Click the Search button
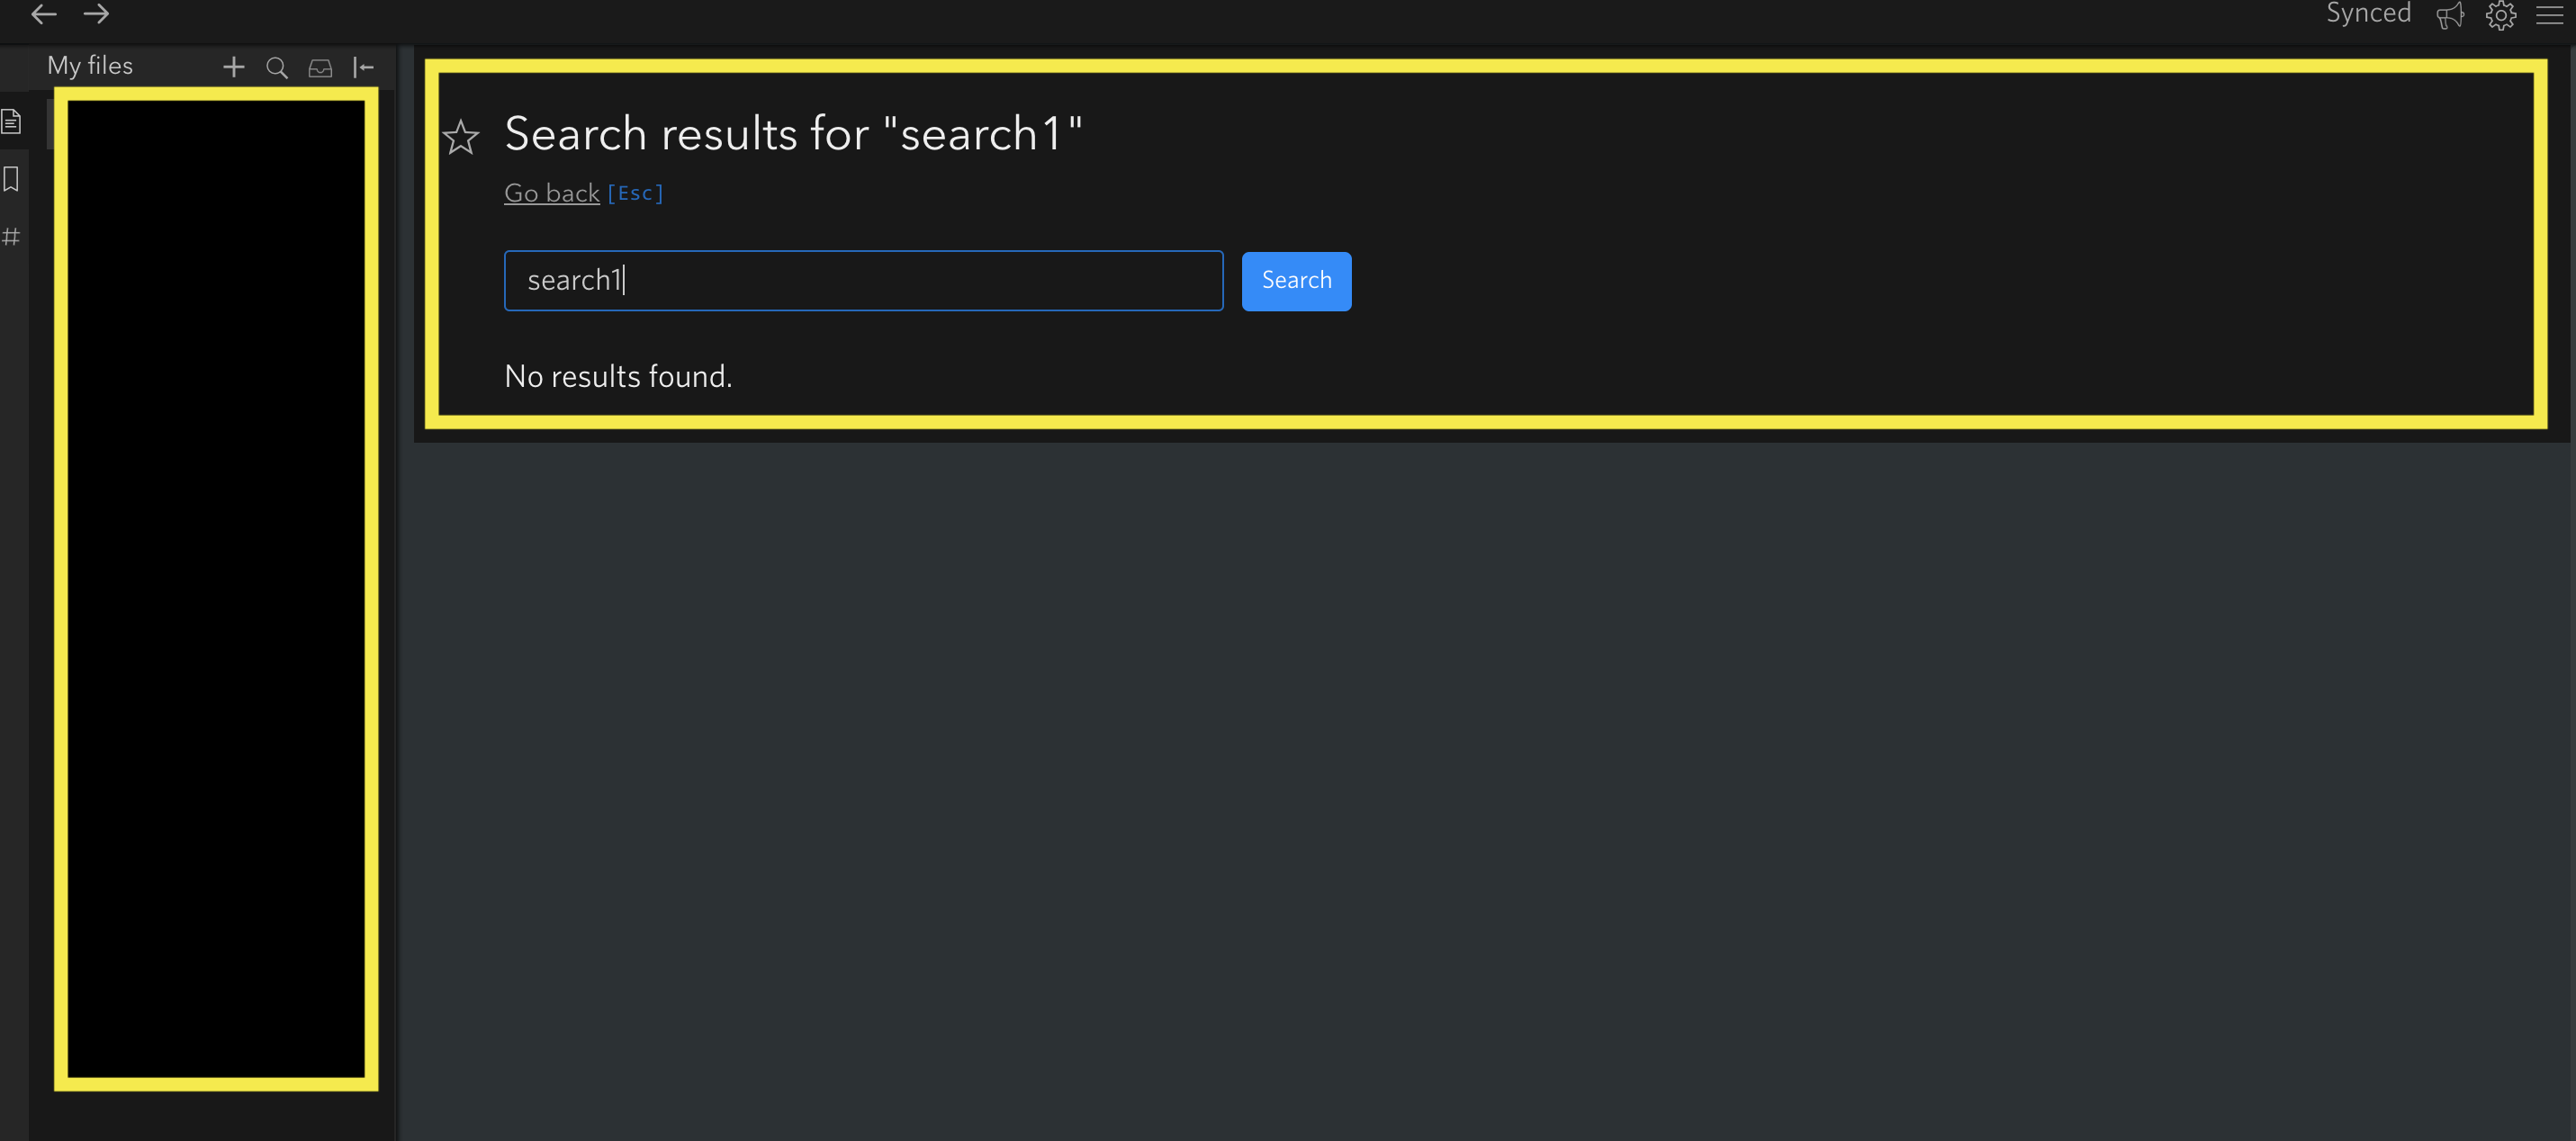This screenshot has height=1141, width=2576. (x=1298, y=279)
